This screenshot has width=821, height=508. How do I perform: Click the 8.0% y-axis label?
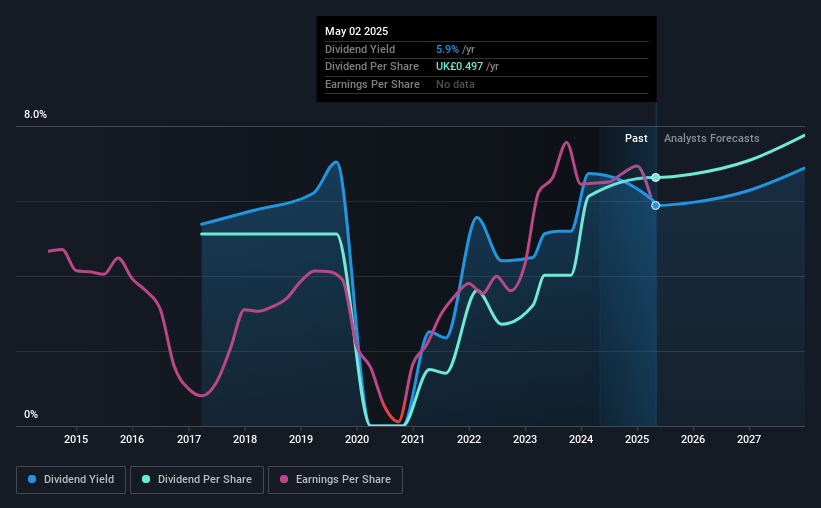tap(36, 115)
